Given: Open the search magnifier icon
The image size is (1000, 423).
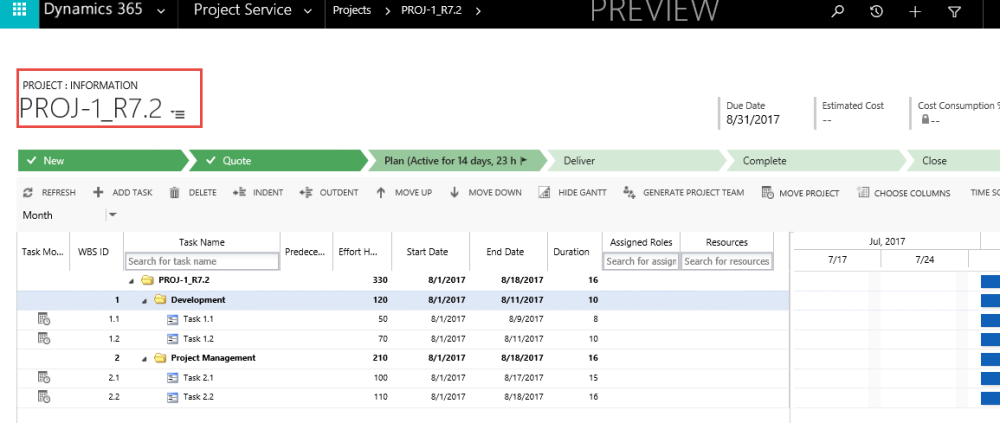Looking at the screenshot, I should pyautogui.click(x=838, y=11).
